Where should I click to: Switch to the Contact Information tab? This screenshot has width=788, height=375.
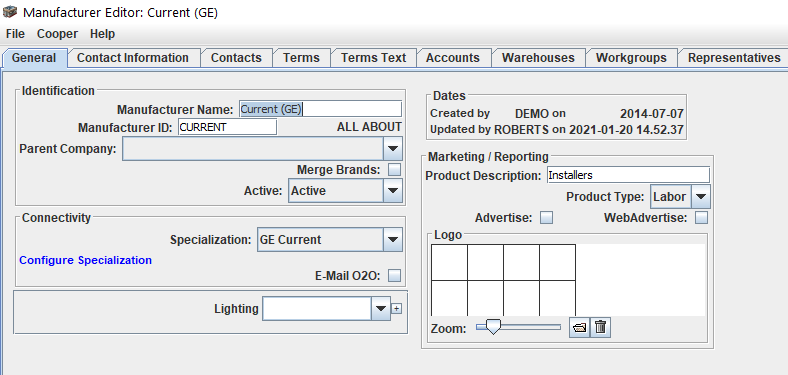coord(133,58)
